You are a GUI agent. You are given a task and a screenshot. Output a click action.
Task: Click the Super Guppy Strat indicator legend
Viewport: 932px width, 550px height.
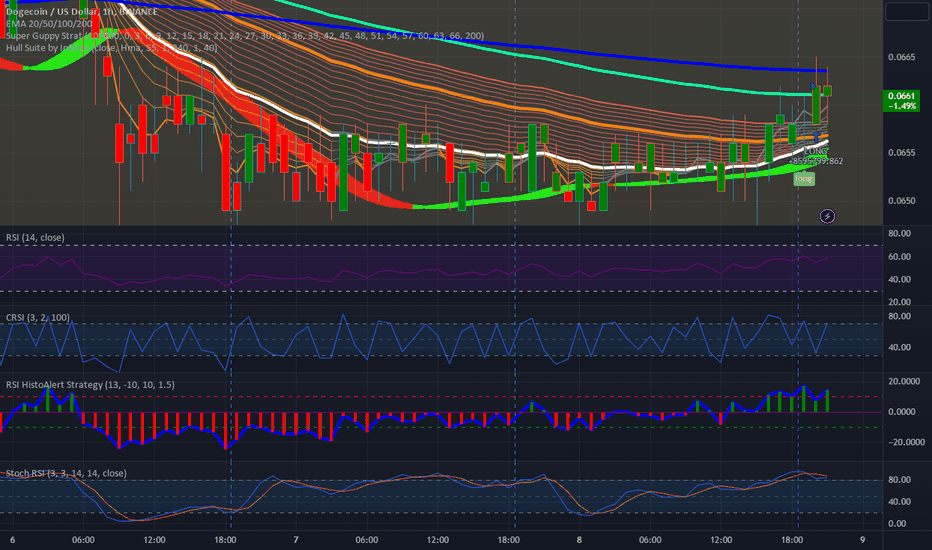tap(244, 36)
